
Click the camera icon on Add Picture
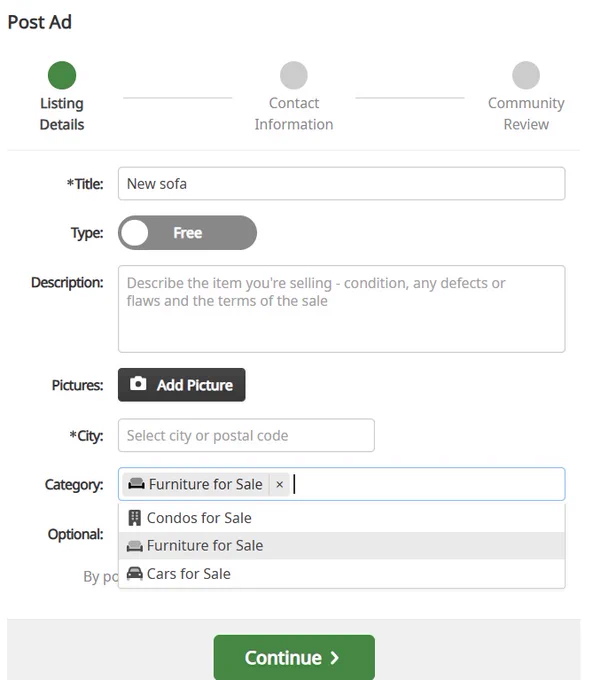click(138, 384)
